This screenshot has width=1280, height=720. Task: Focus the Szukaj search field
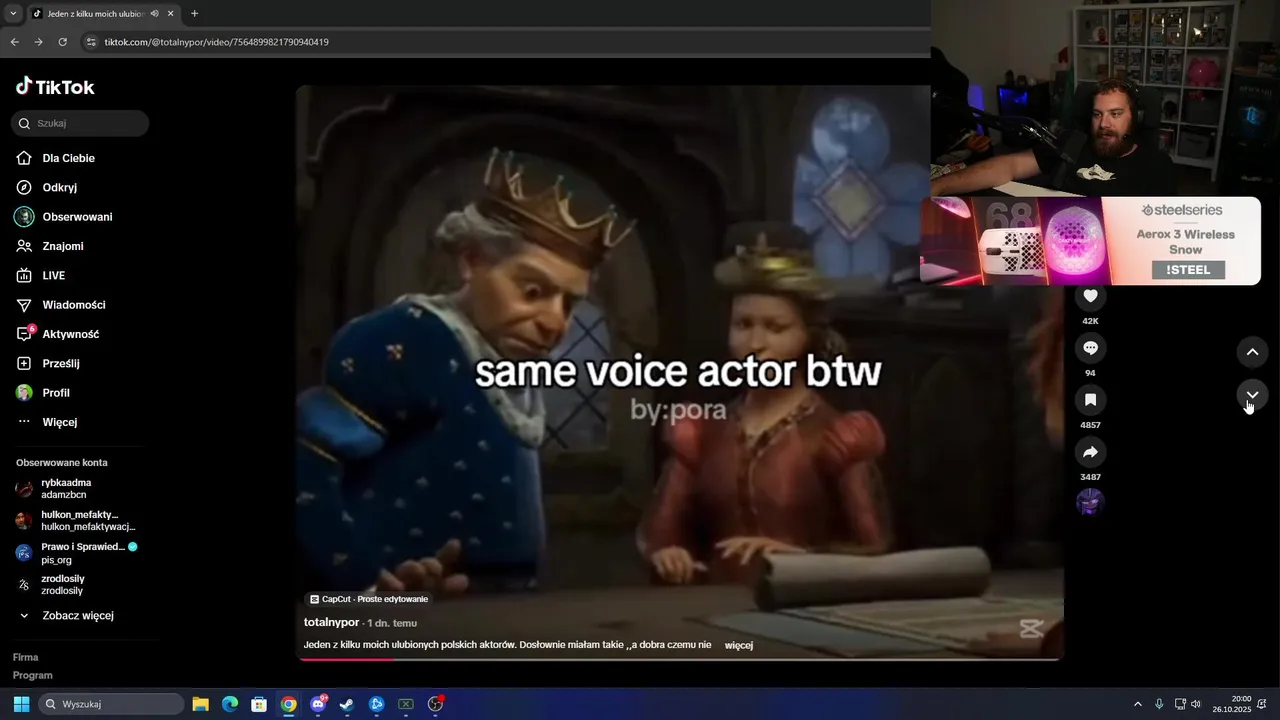(x=80, y=123)
